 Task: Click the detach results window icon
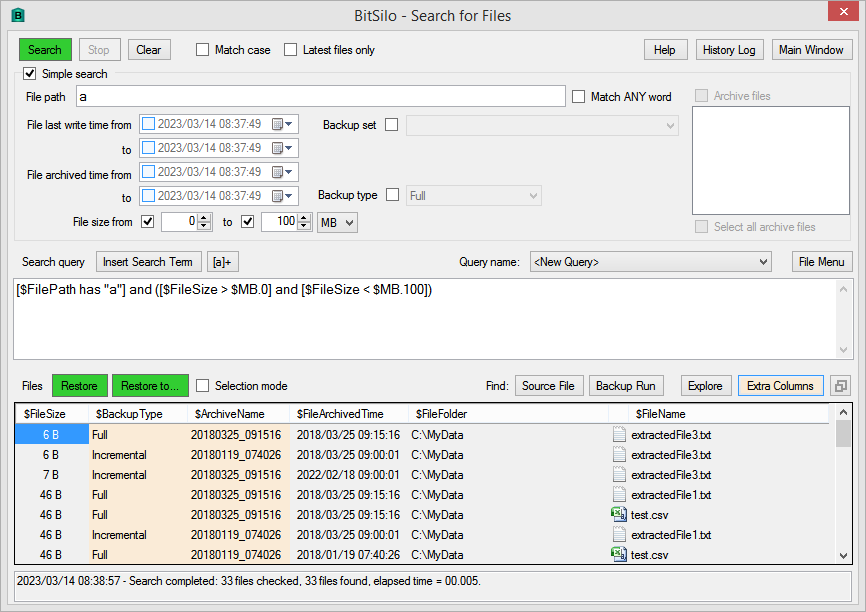(841, 386)
